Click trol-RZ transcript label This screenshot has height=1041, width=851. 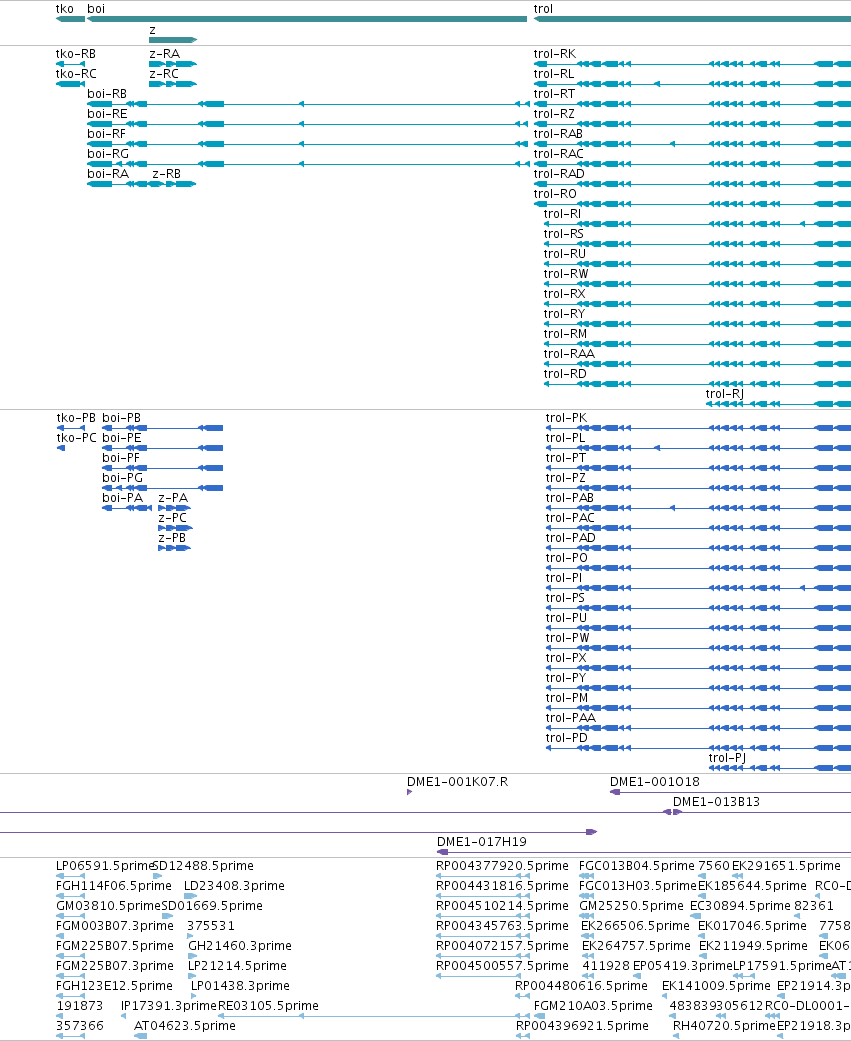[554, 114]
